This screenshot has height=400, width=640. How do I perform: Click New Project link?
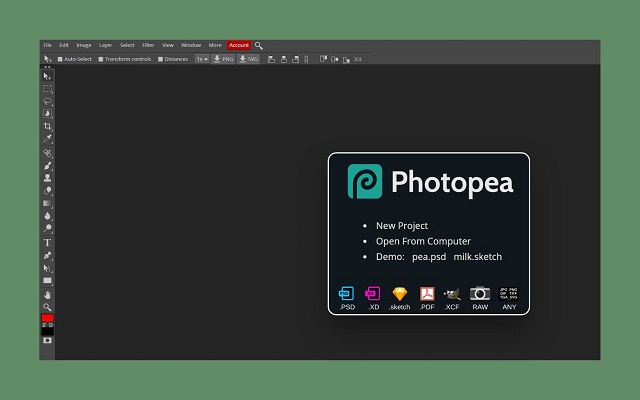click(402, 226)
